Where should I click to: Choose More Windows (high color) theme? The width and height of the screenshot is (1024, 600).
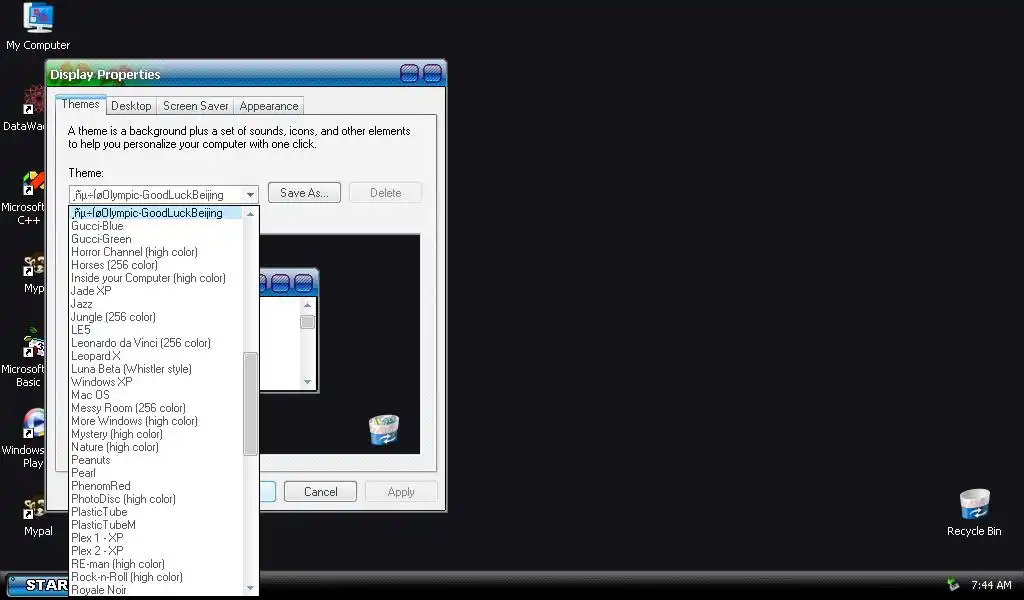click(155, 421)
